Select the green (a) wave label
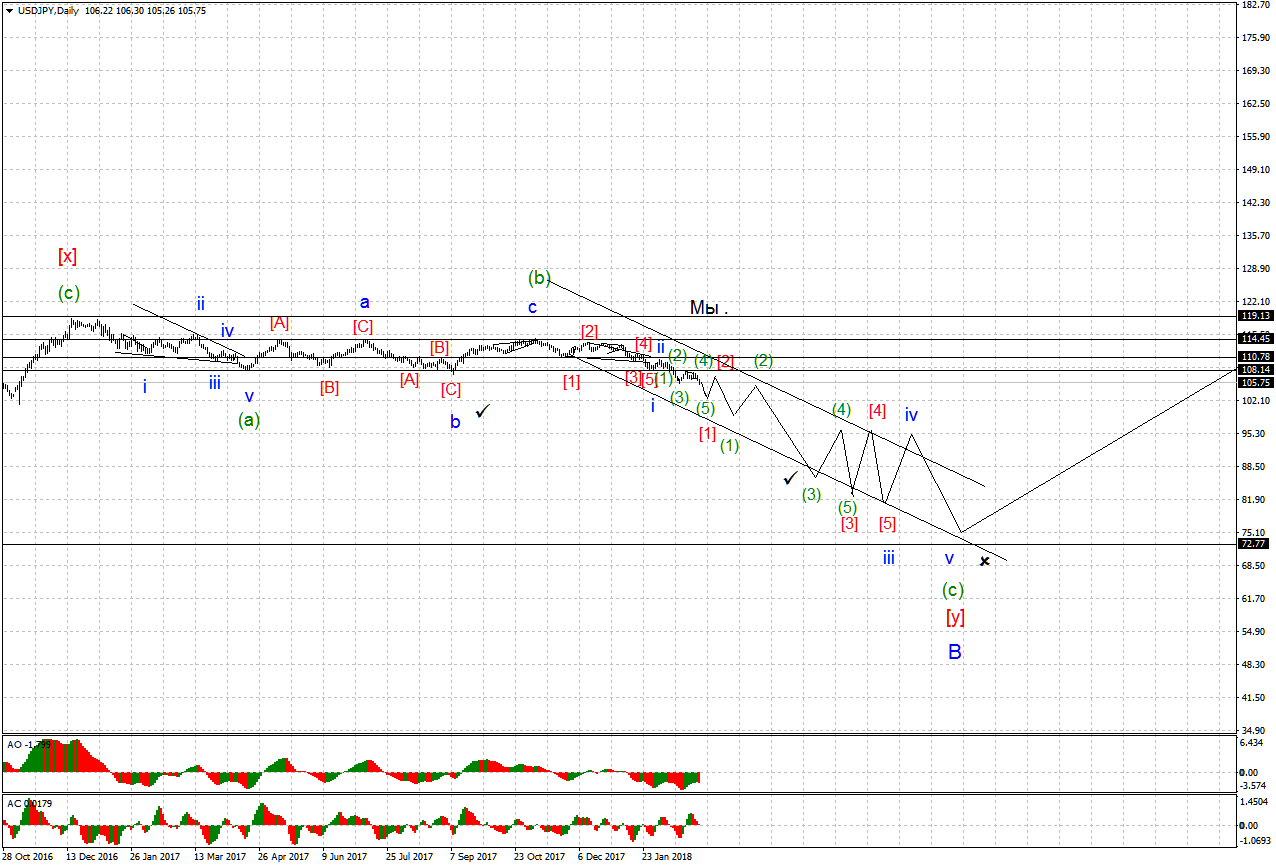Image resolution: width=1276 pixels, height=868 pixels. coord(249,420)
